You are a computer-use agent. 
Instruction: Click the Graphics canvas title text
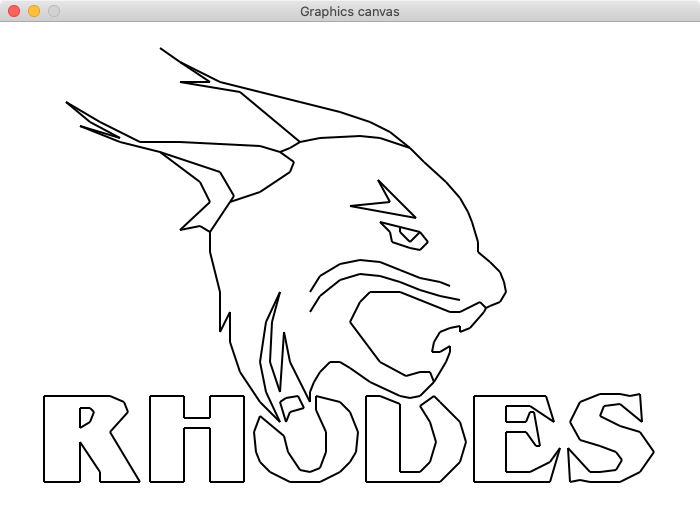[x=350, y=12]
